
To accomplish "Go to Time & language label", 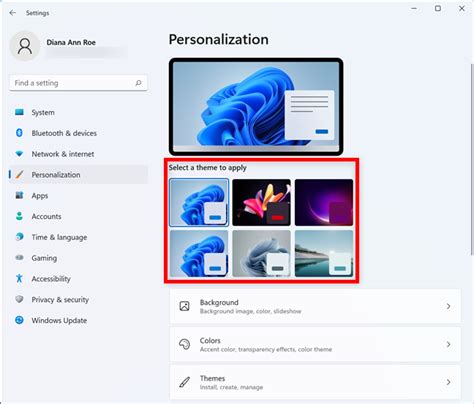I will tap(59, 237).
